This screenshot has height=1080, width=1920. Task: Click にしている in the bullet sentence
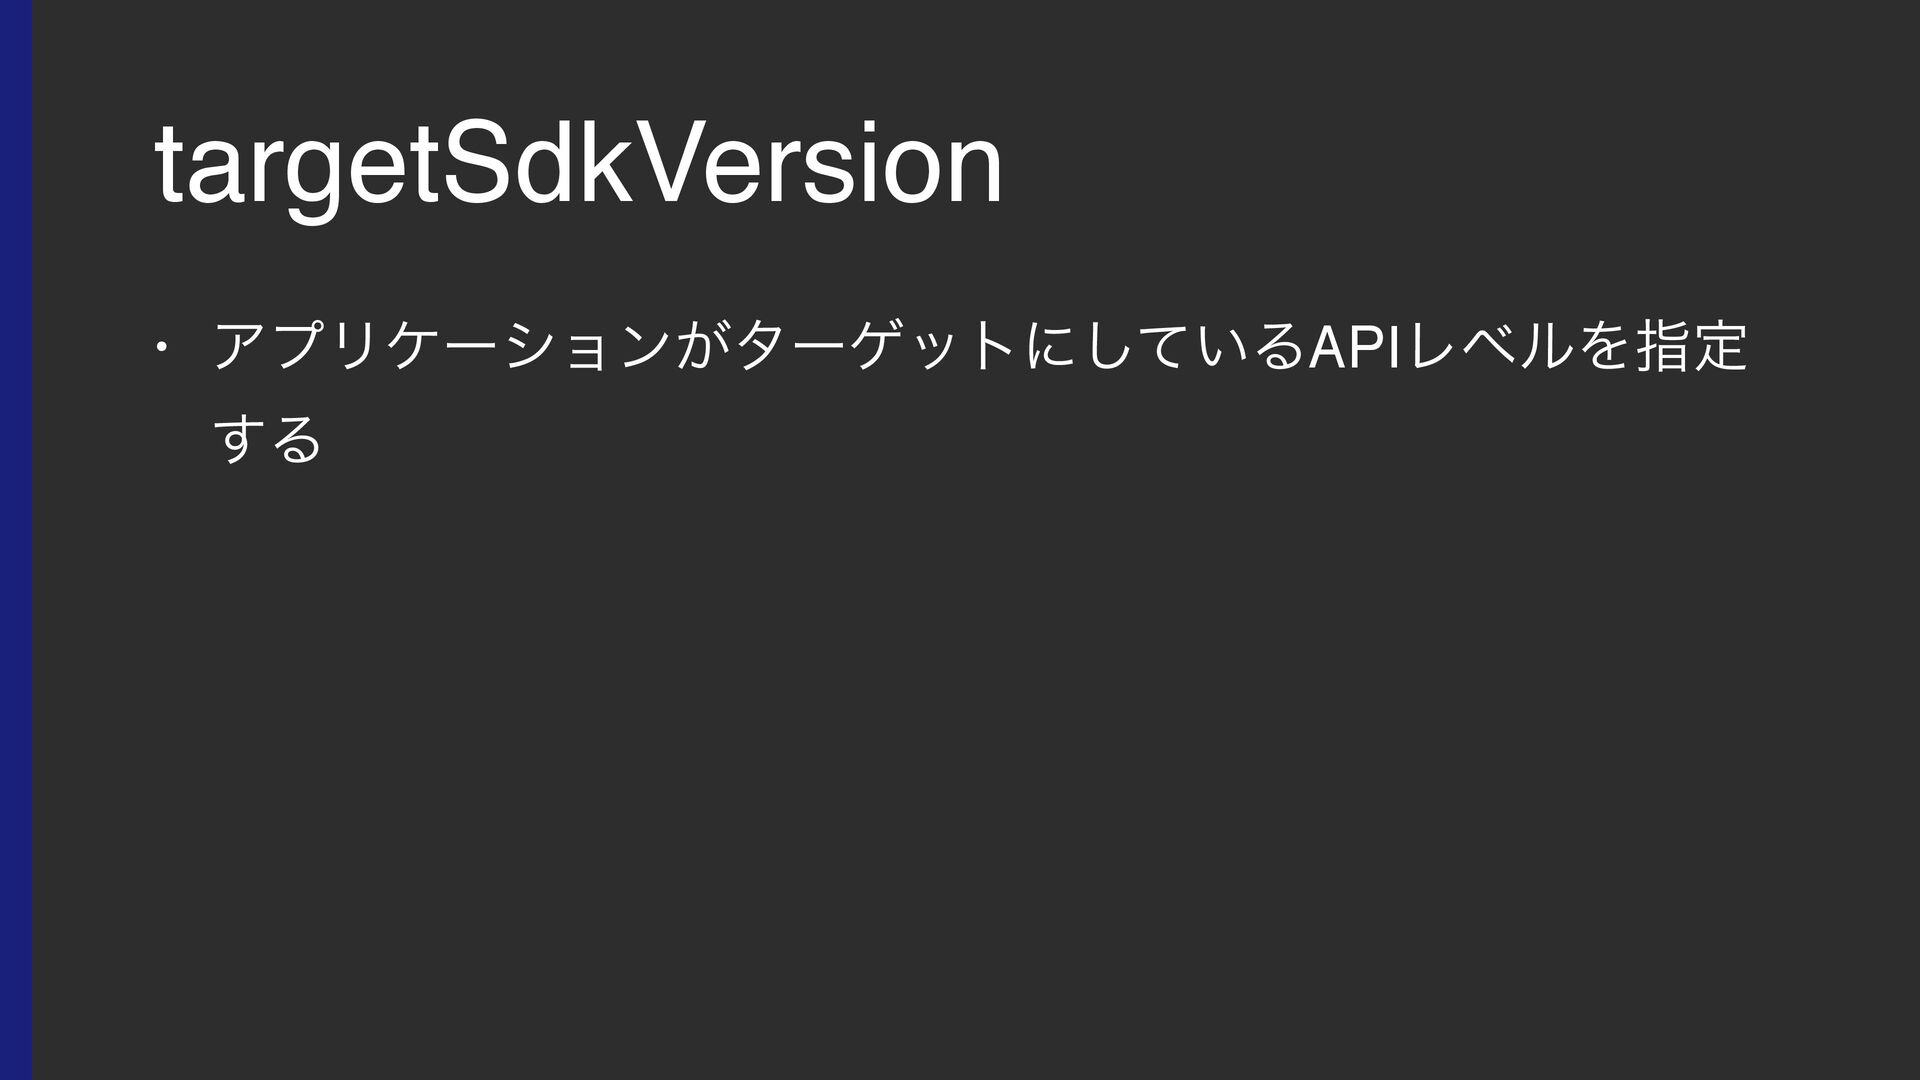tap(1163, 347)
